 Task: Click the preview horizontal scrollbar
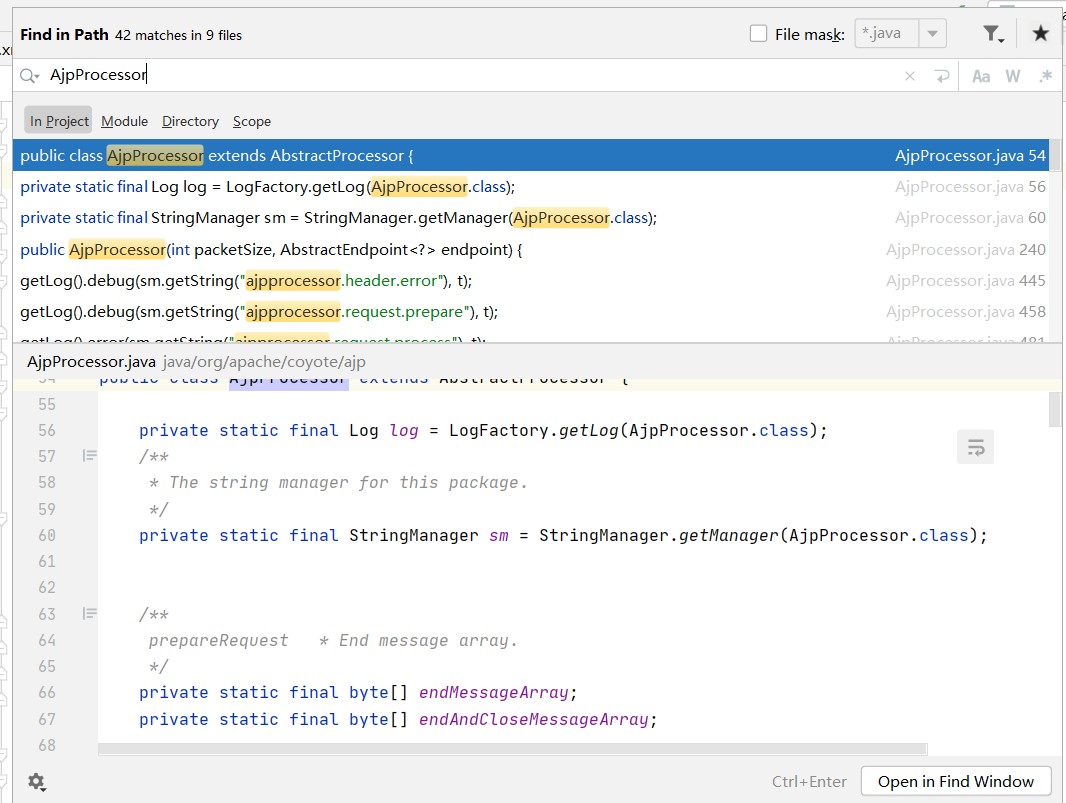pos(513,749)
